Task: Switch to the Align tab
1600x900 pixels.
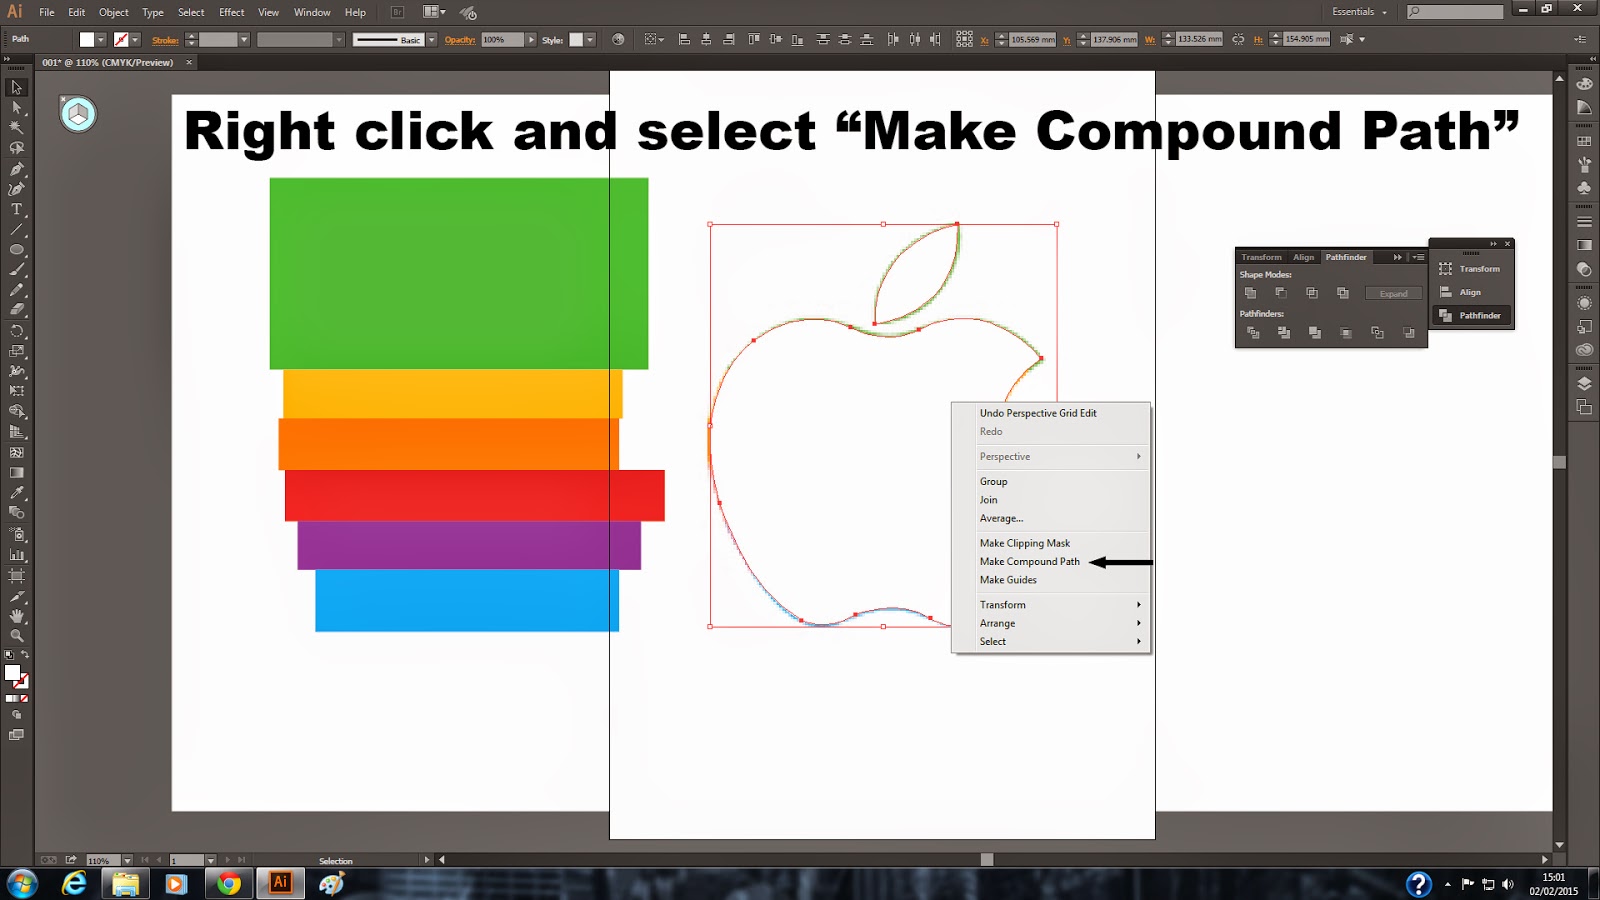Action: pyautogui.click(x=1303, y=257)
